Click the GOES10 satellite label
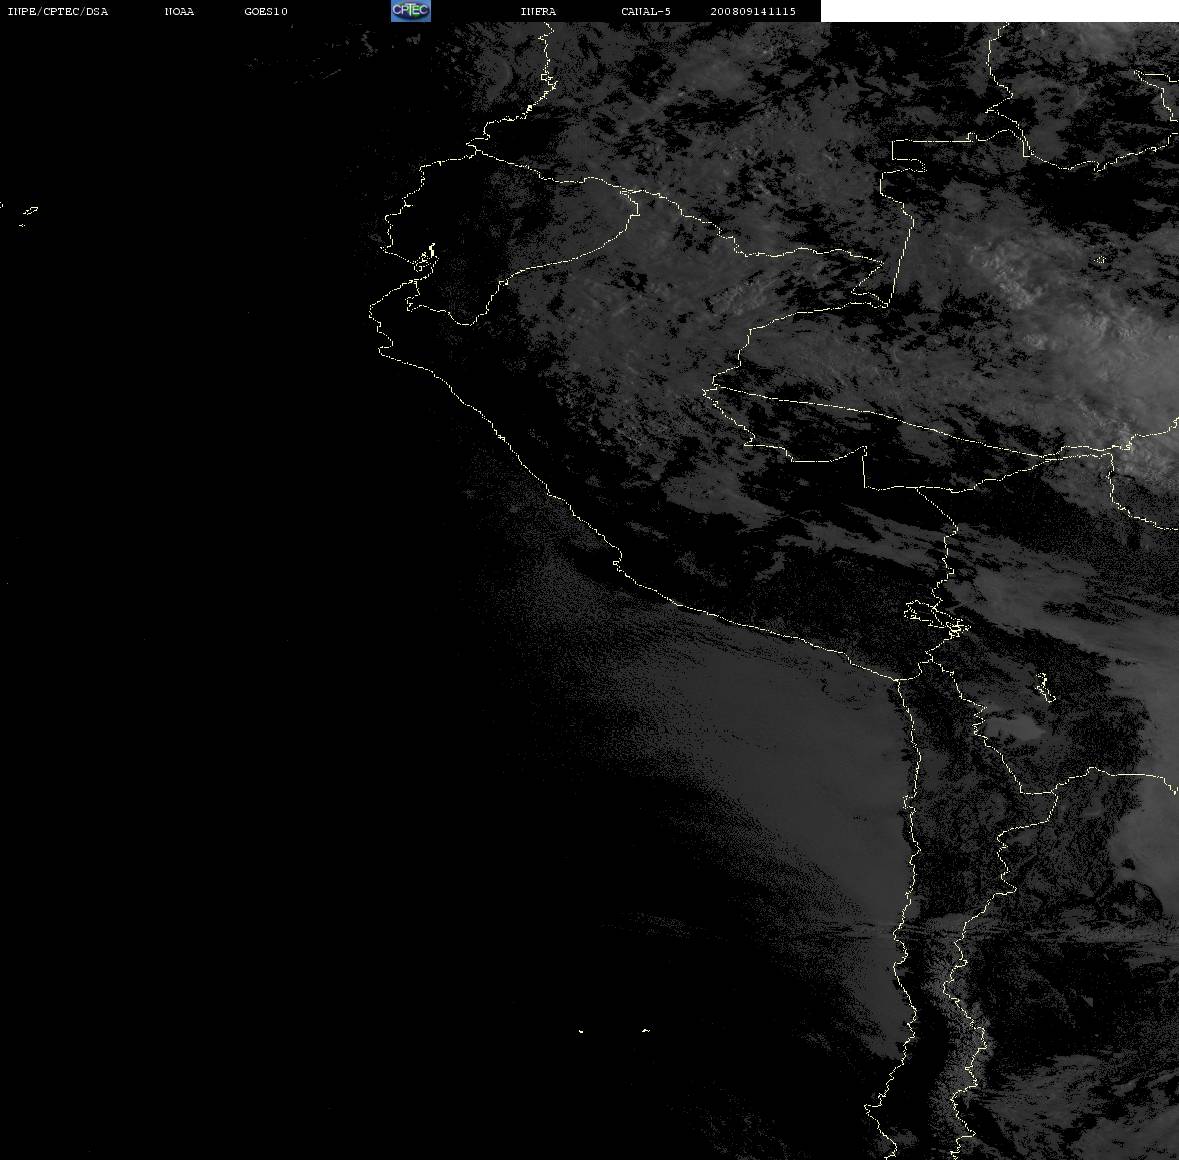1179x1160 pixels. tap(266, 11)
